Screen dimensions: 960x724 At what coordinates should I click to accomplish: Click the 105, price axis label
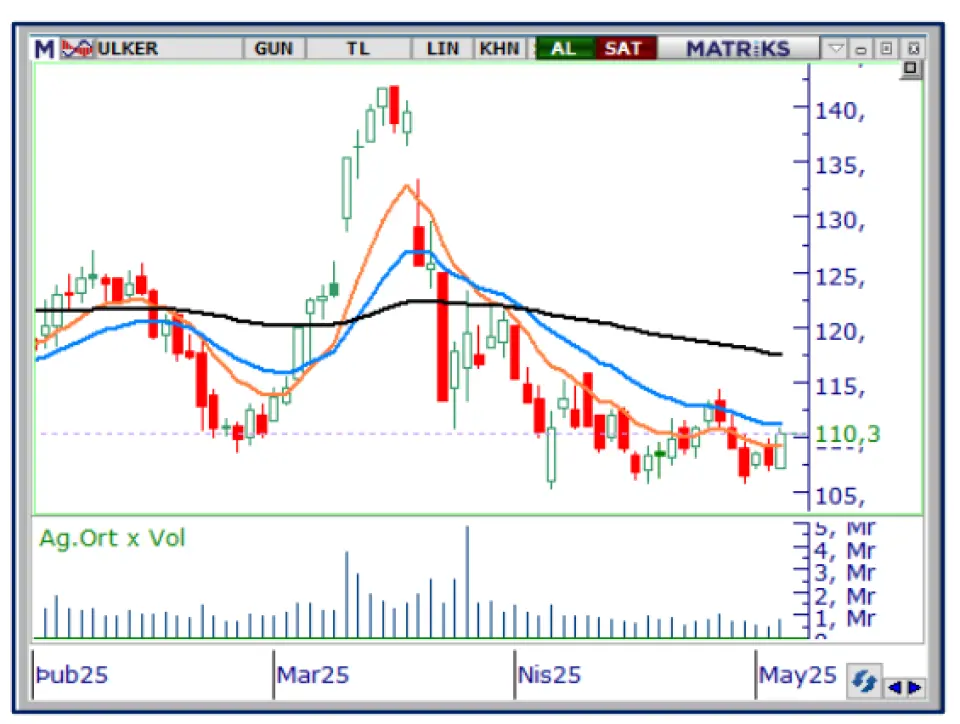coord(840,496)
